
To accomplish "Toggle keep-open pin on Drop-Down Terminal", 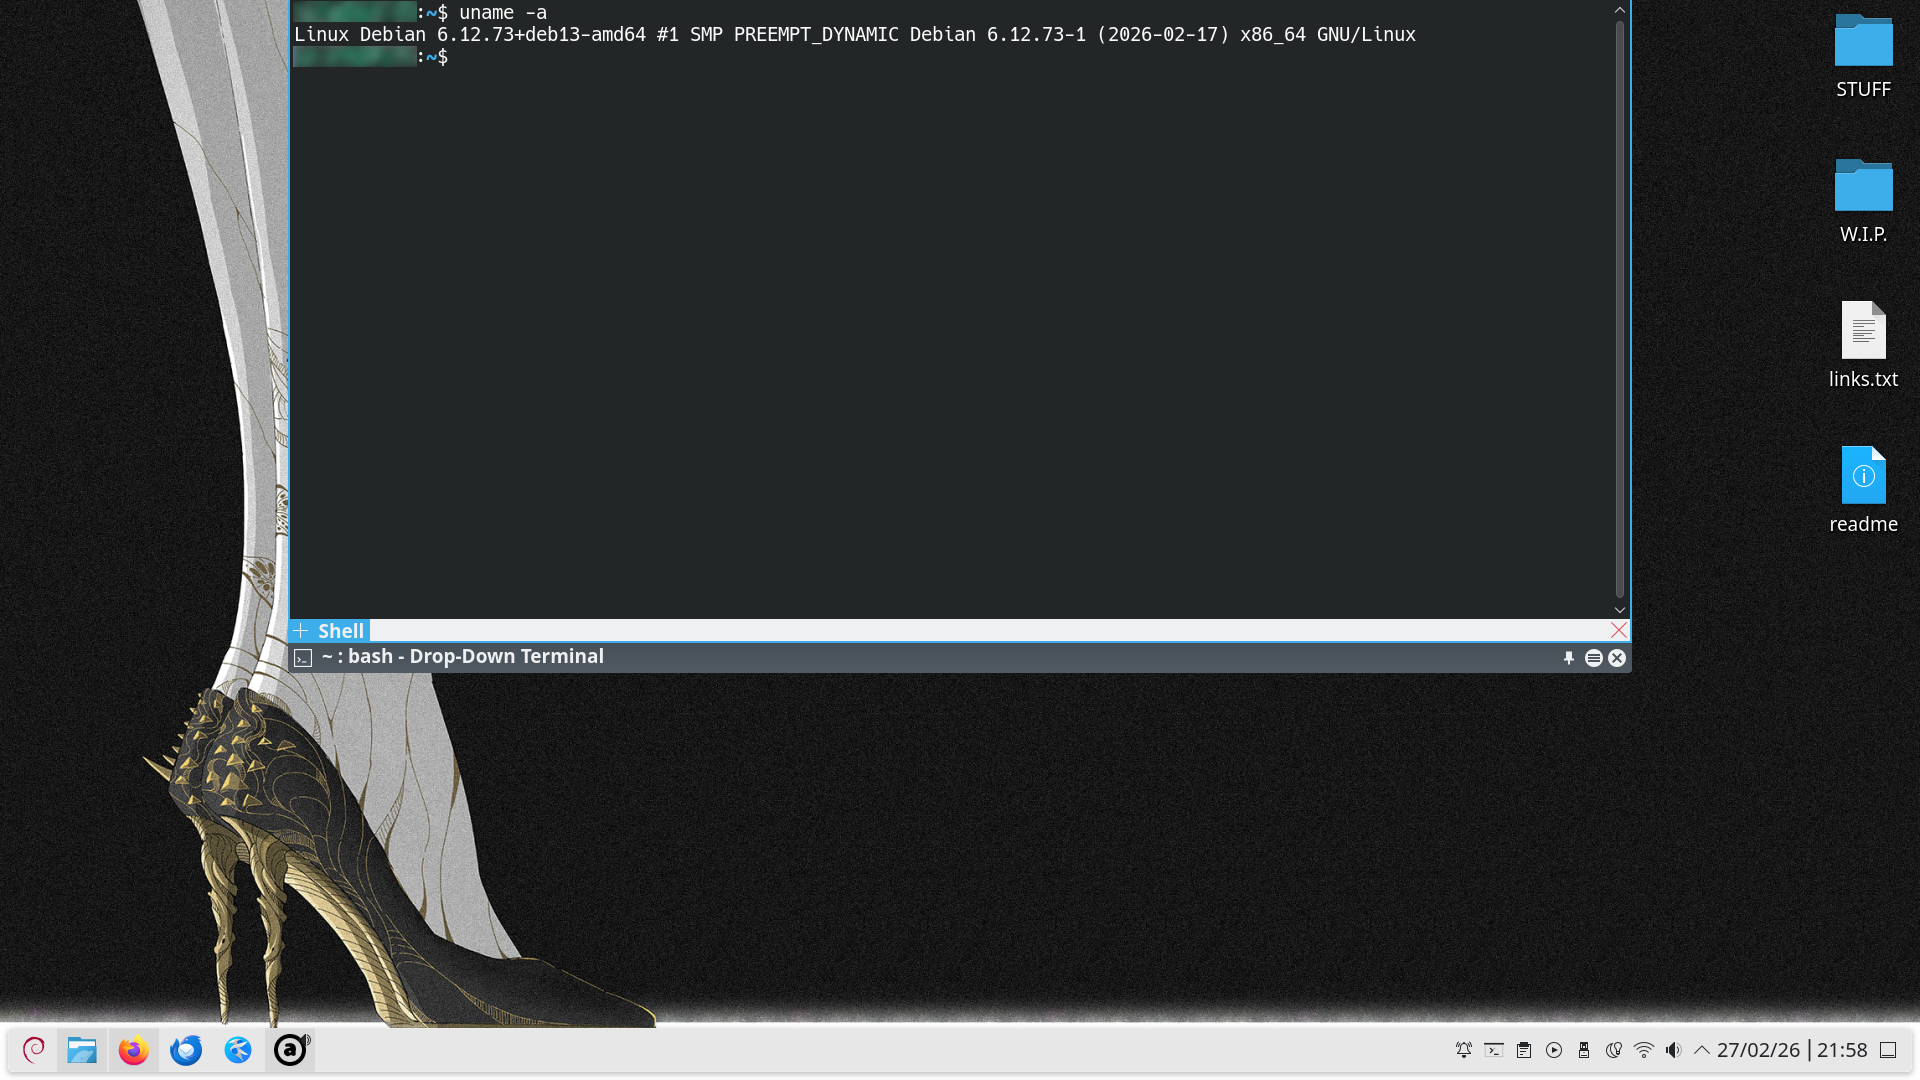I will pos(1569,658).
